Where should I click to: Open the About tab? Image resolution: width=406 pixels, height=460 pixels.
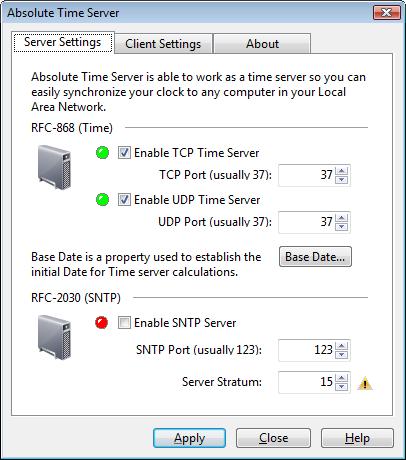tap(262, 44)
